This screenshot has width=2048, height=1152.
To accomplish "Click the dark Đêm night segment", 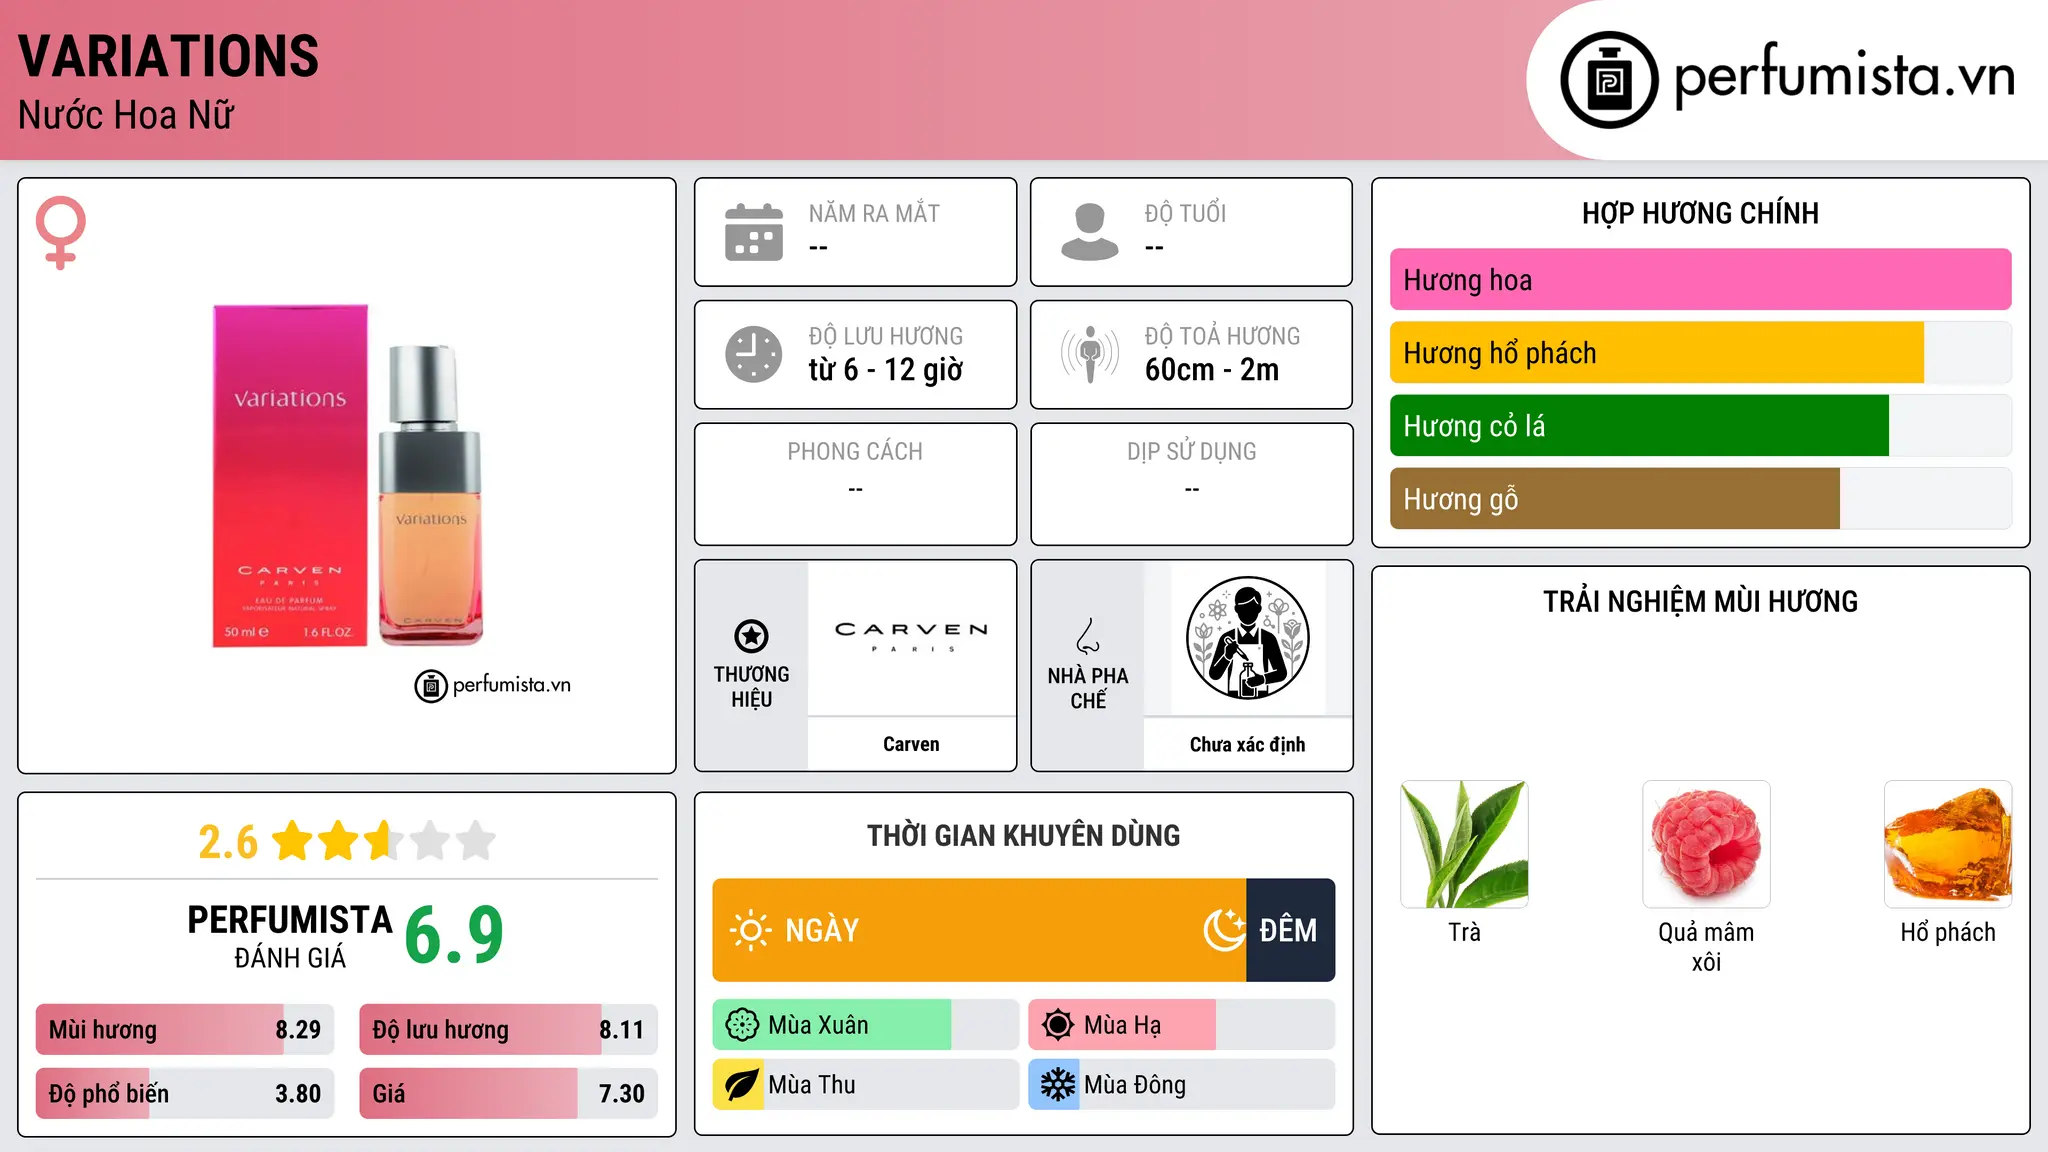I will pyautogui.click(x=1291, y=930).
